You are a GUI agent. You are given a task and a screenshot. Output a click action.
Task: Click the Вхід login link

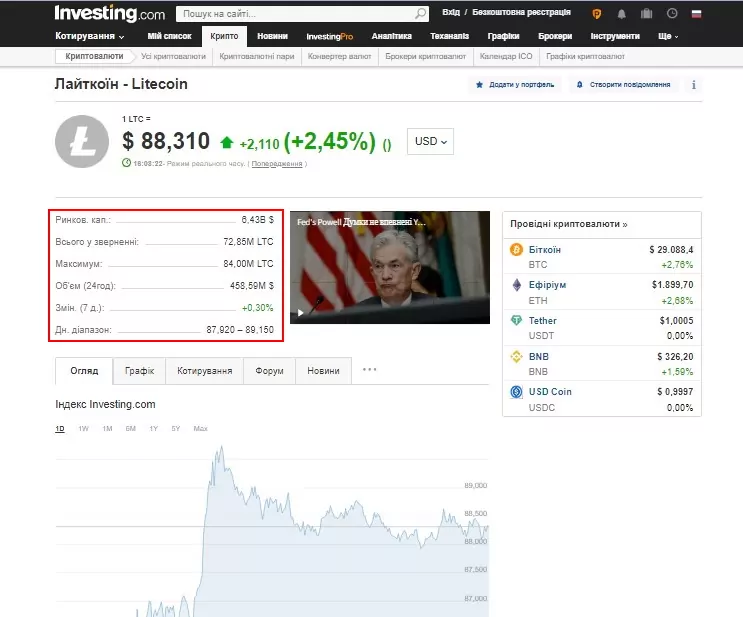[451, 12]
